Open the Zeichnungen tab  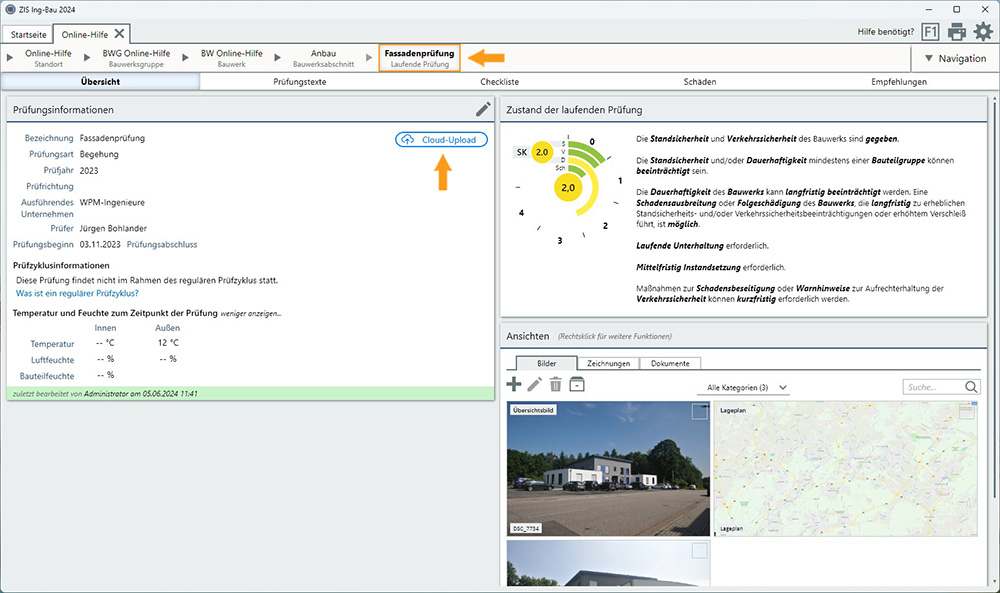tap(608, 363)
